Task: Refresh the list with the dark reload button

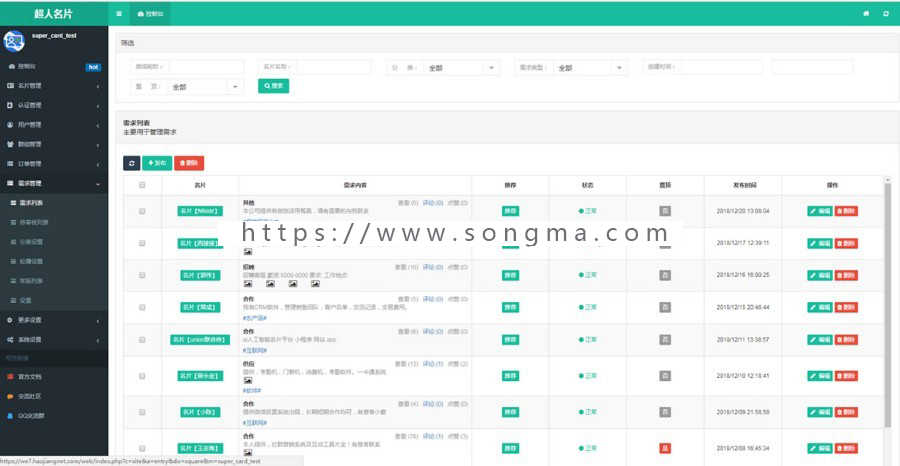Action: click(x=131, y=163)
